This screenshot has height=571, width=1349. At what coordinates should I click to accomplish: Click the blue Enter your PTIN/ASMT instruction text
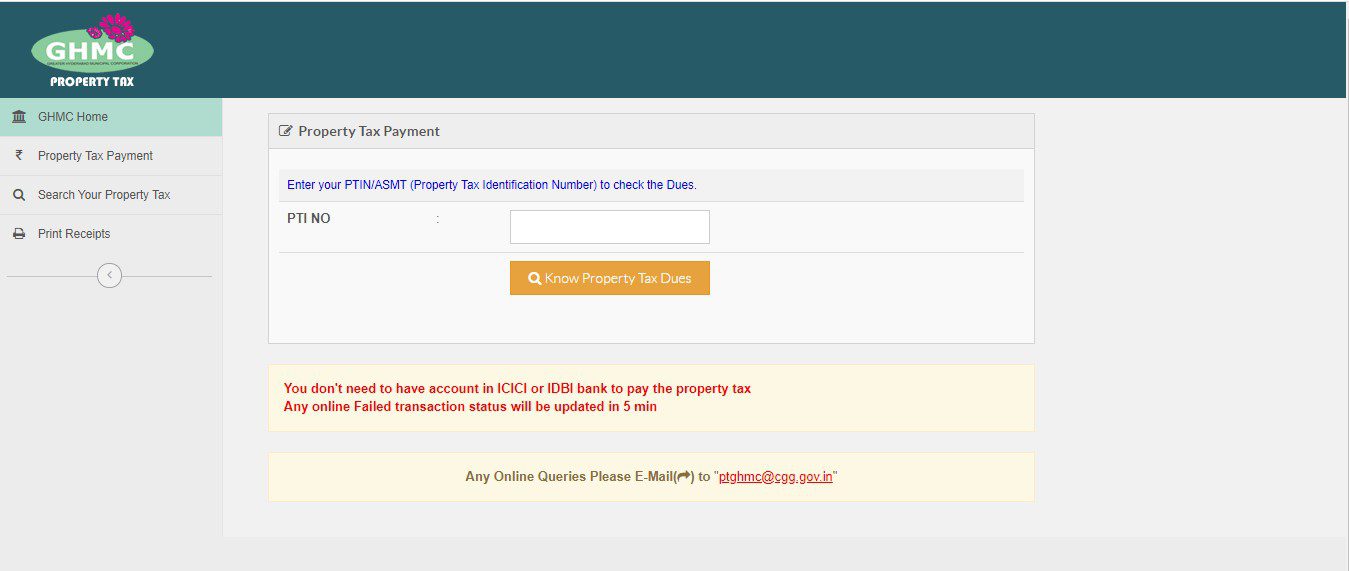[491, 185]
